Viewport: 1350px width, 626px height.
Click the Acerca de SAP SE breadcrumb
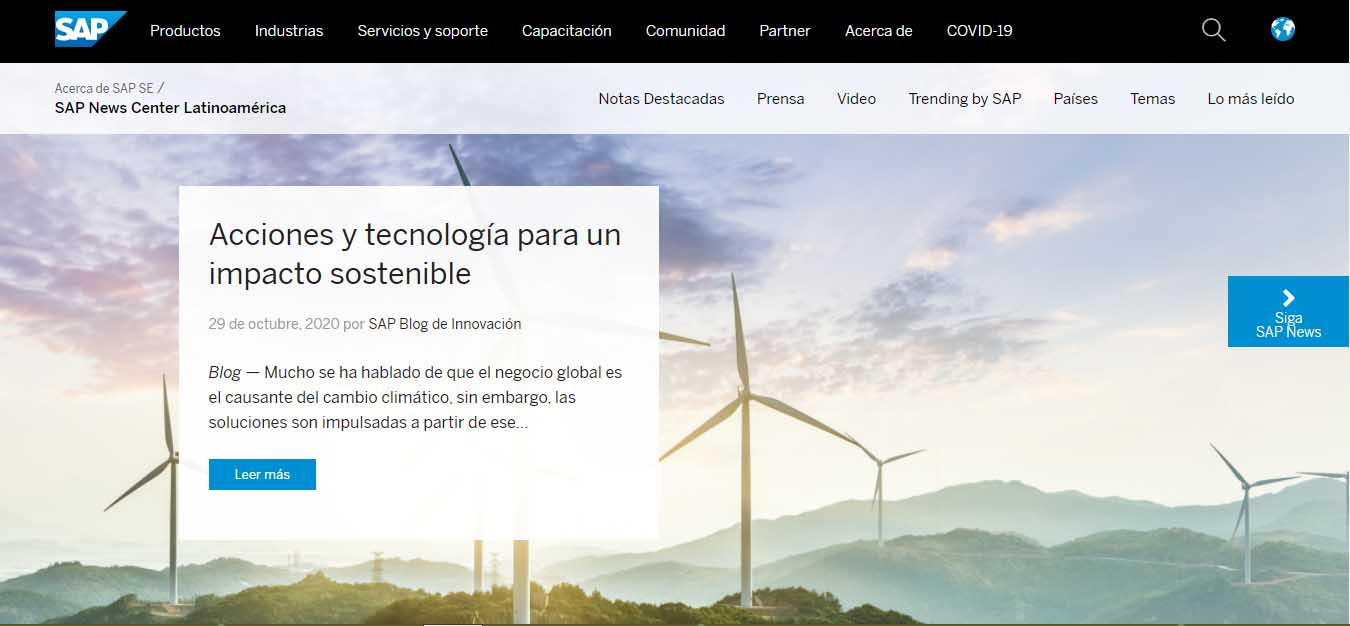coord(104,88)
